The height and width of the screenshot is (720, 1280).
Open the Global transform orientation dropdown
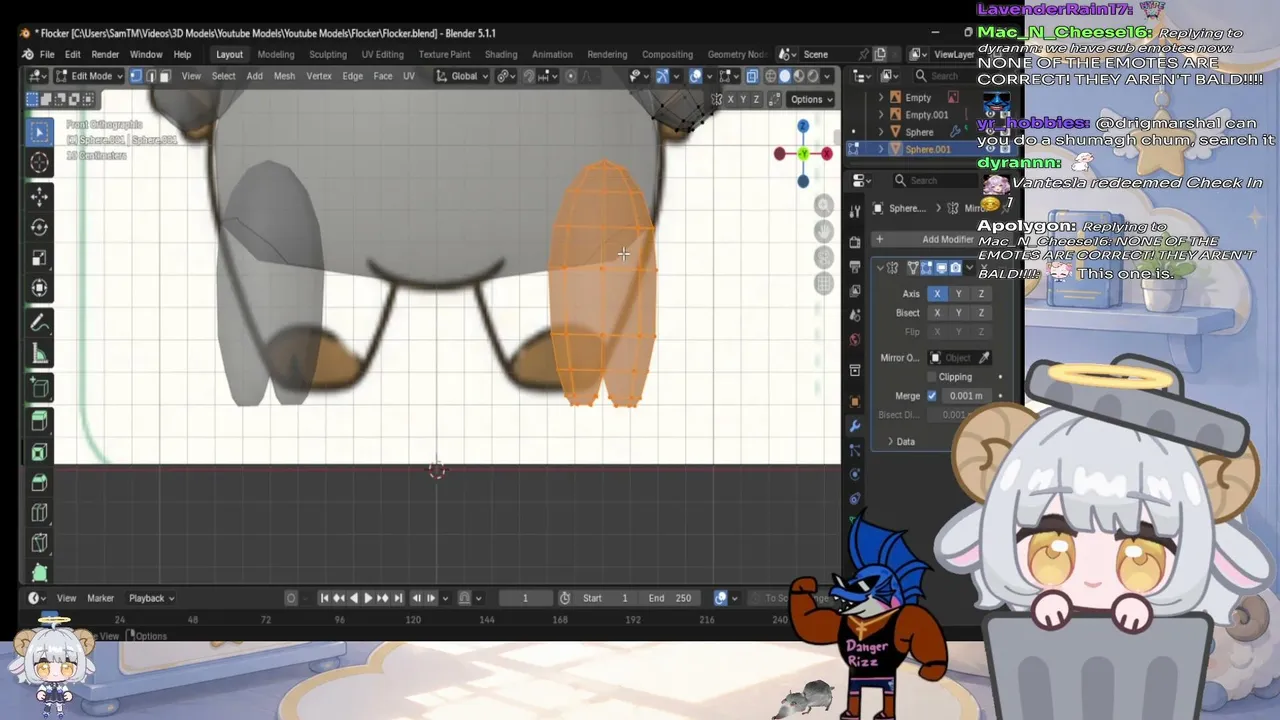[x=461, y=76]
